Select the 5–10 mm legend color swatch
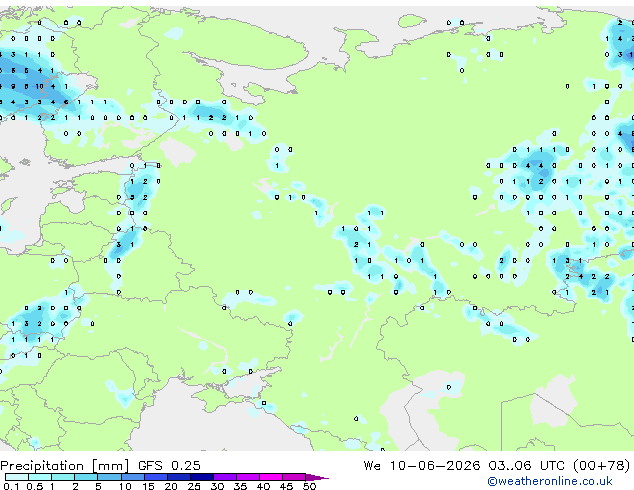This screenshot has width=634, height=490. point(109,477)
